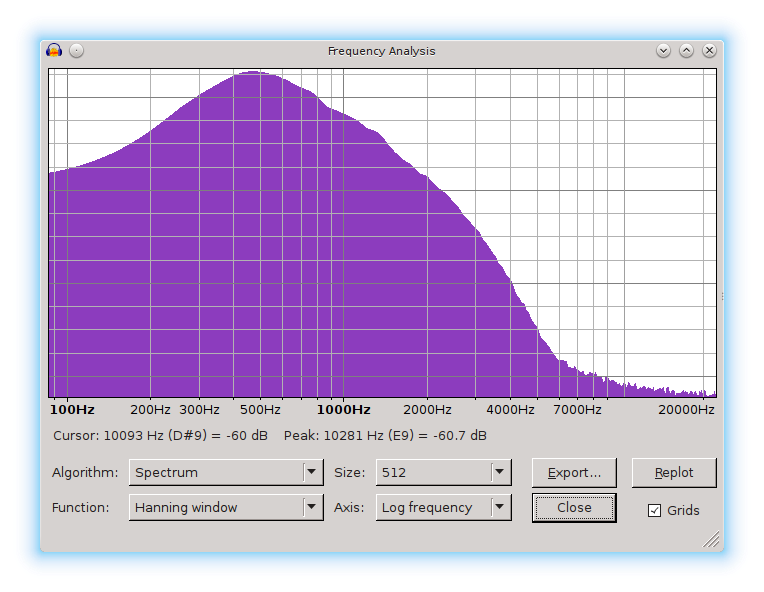Click the Function: label
The image size is (764, 592).
[80, 508]
